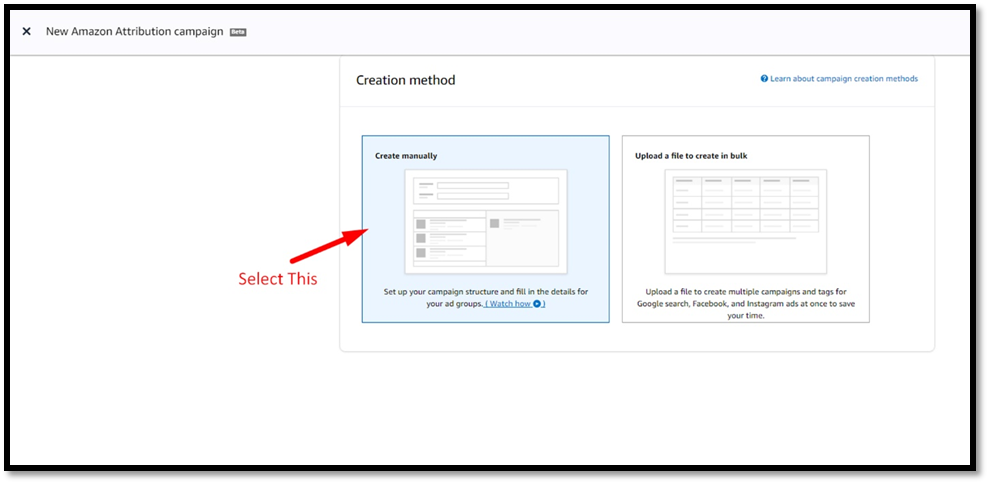989x484 pixels.
Task: Click the New Amazon Attribution campaign title
Action: point(134,32)
